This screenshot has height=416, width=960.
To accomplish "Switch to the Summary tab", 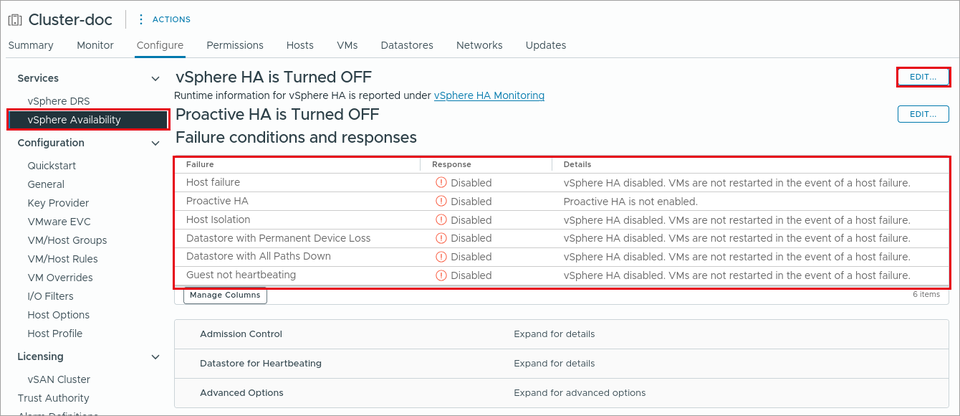I will [x=31, y=45].
